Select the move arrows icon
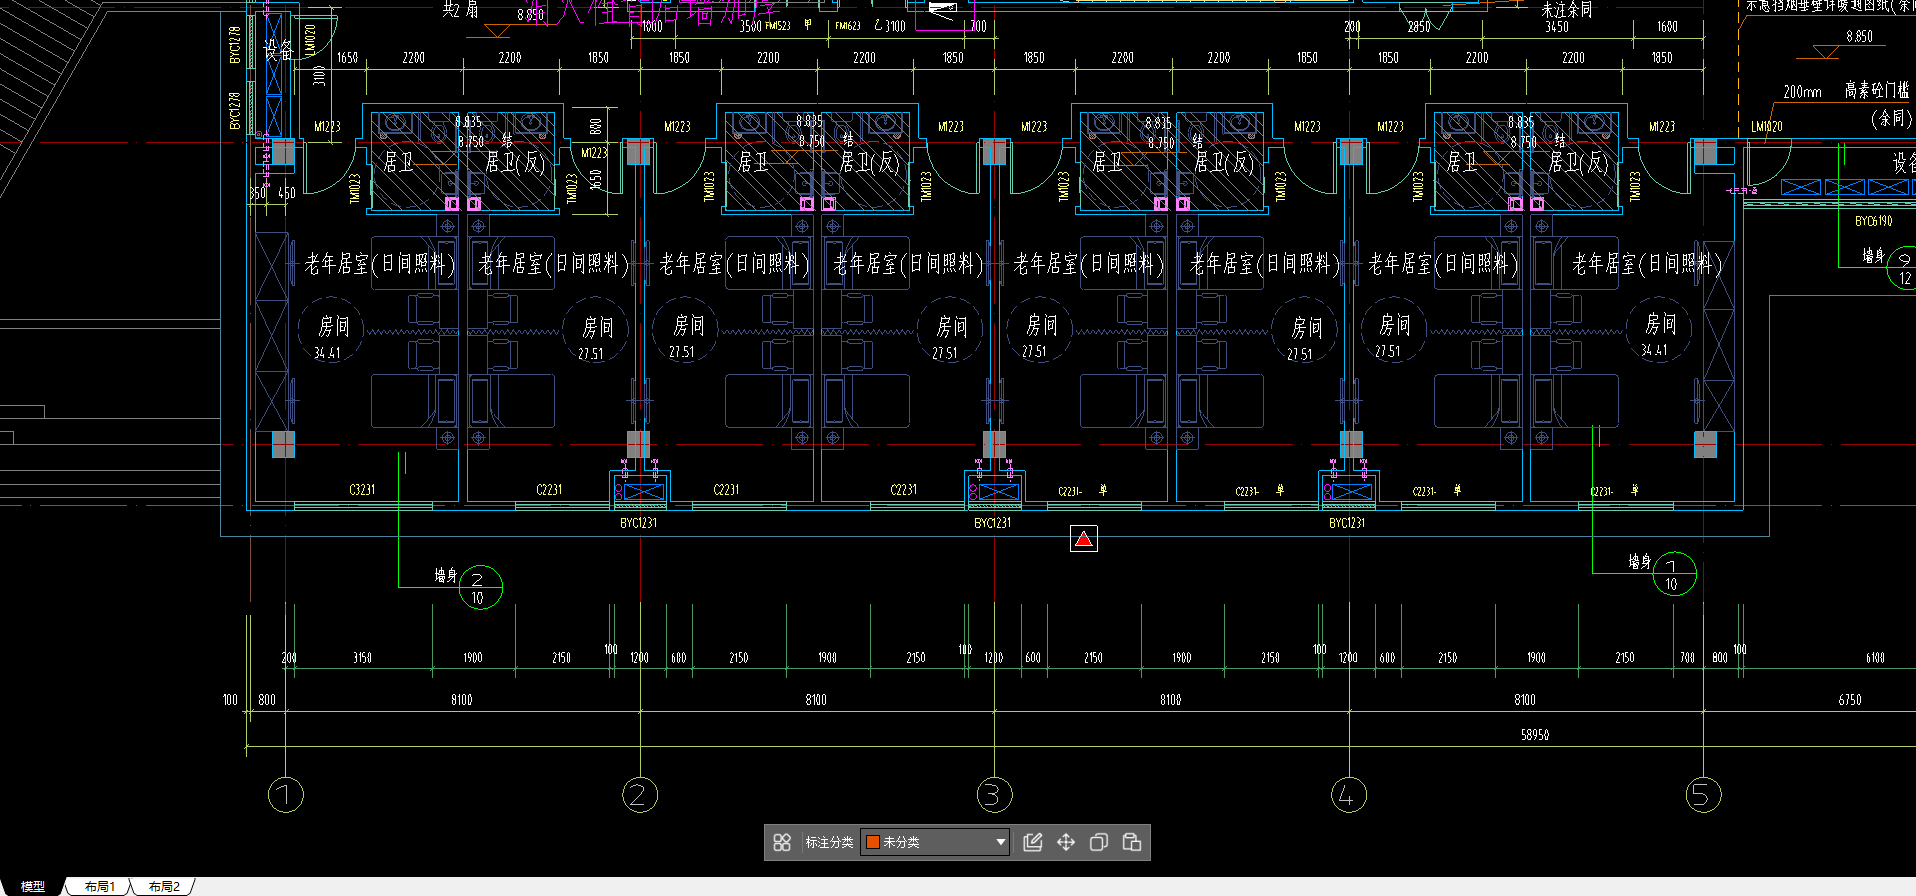This screenshot has height=896, width=1916. coord(1066,842)
